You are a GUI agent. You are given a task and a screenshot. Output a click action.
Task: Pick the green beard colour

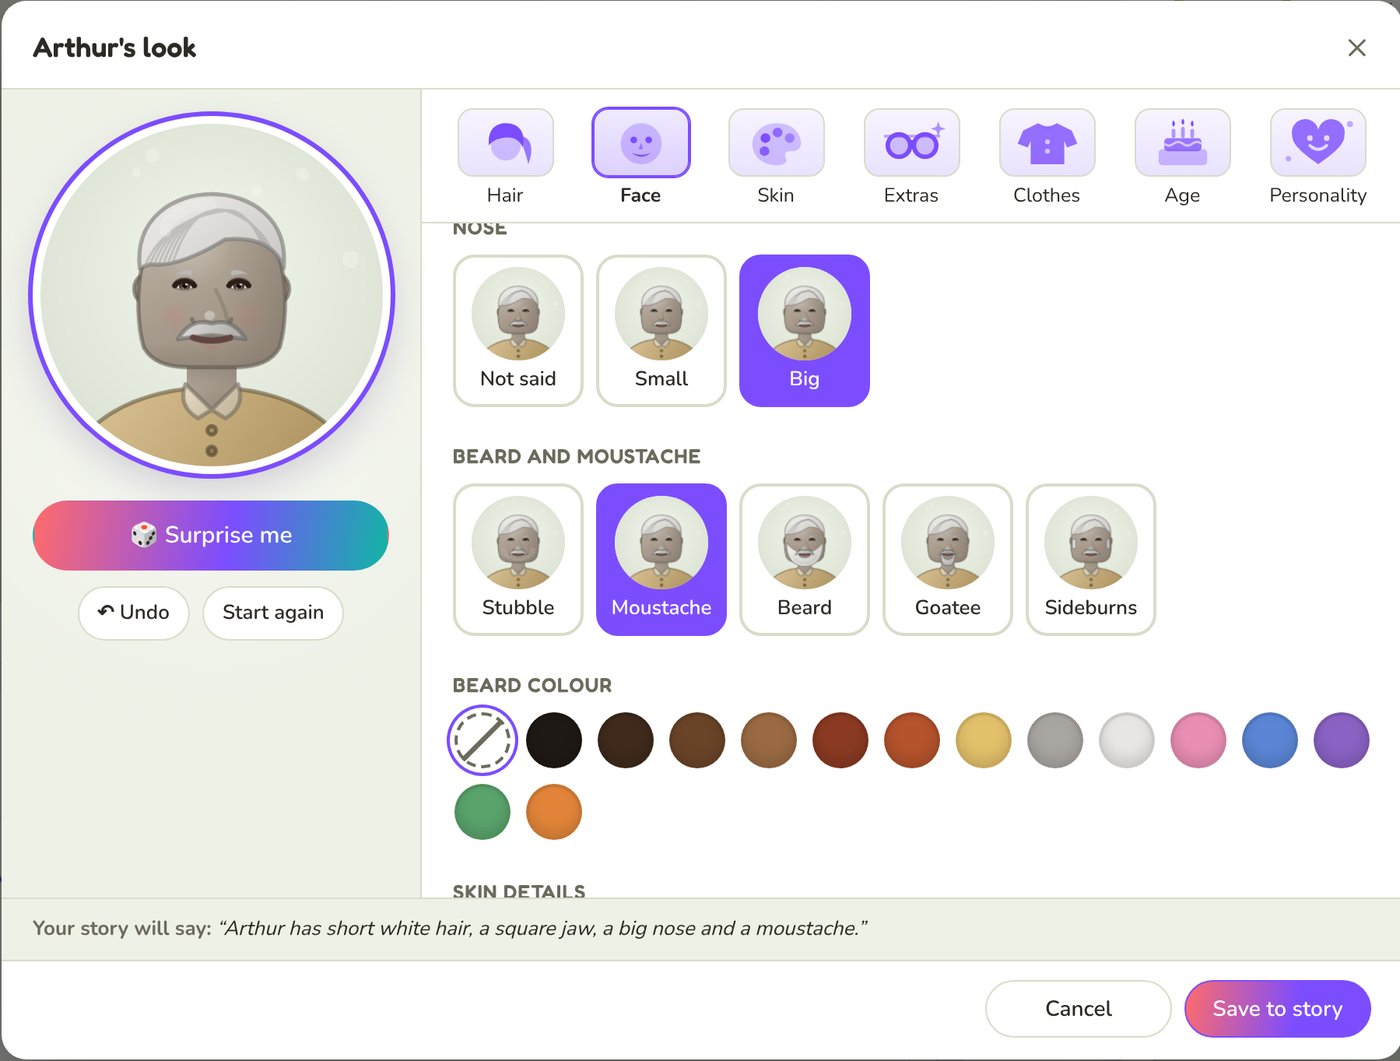click(482, 811)
